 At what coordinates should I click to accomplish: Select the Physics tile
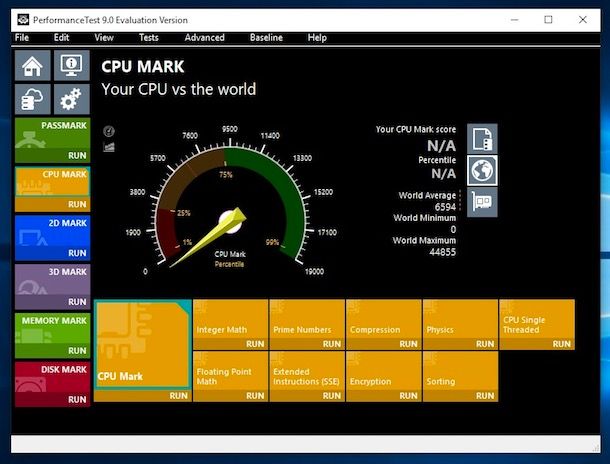tap(461, 319)
